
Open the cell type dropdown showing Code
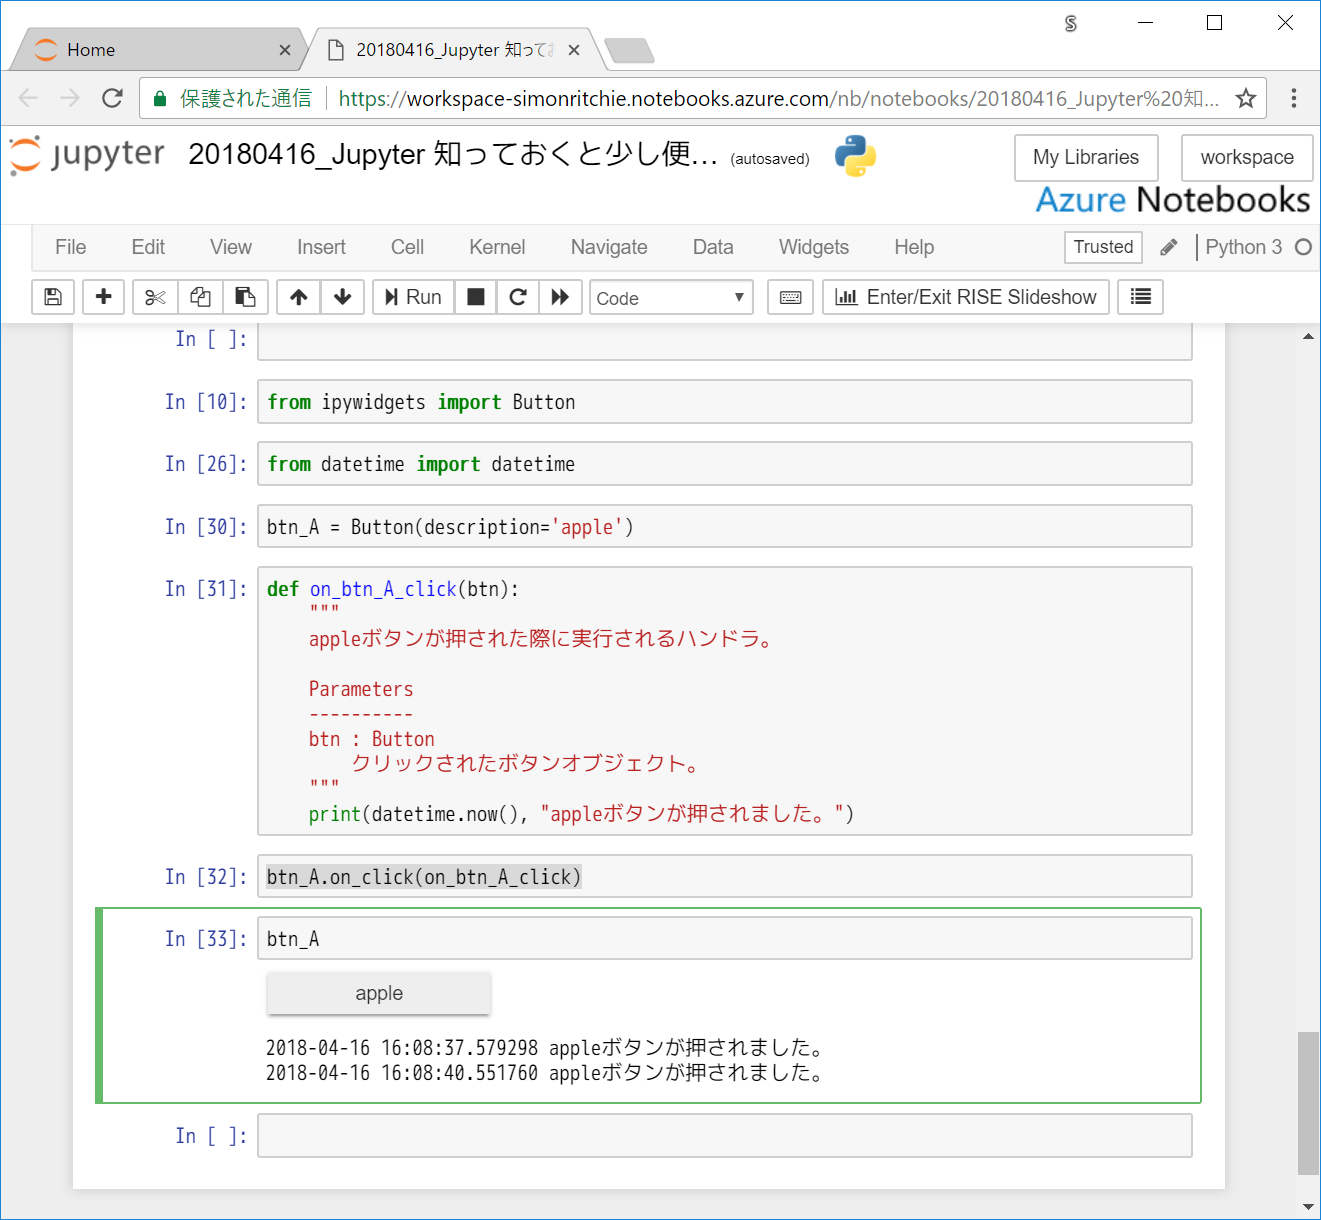tap(670, 297)
